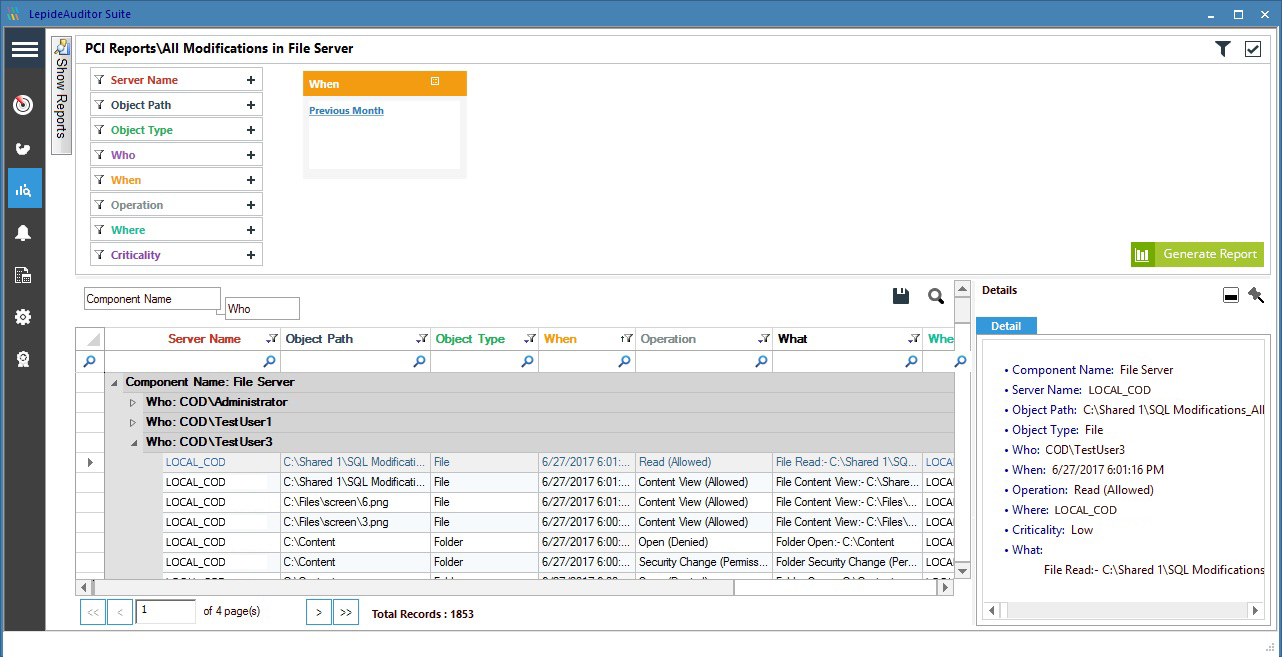Click the Generate Report button
Screen dimensions: 1282x657
1197,254
